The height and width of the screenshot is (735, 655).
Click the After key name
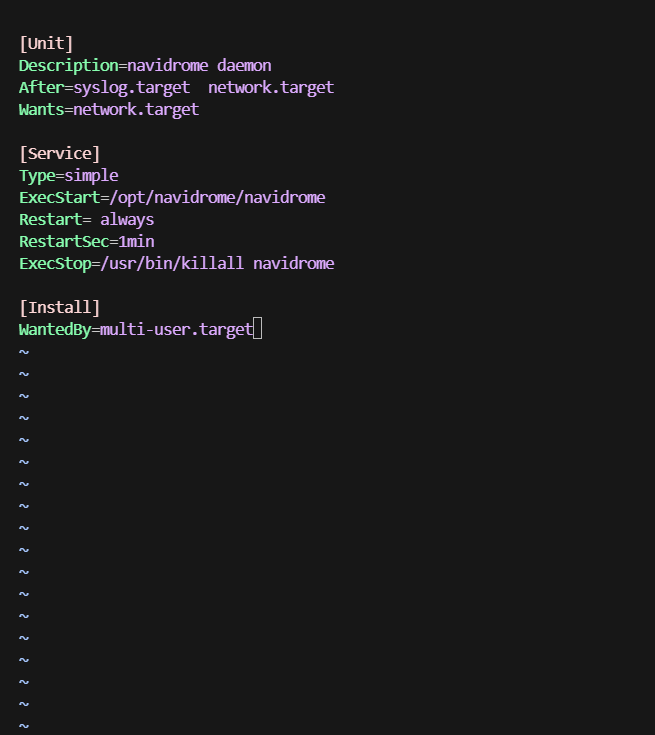(x=41, y=87)
